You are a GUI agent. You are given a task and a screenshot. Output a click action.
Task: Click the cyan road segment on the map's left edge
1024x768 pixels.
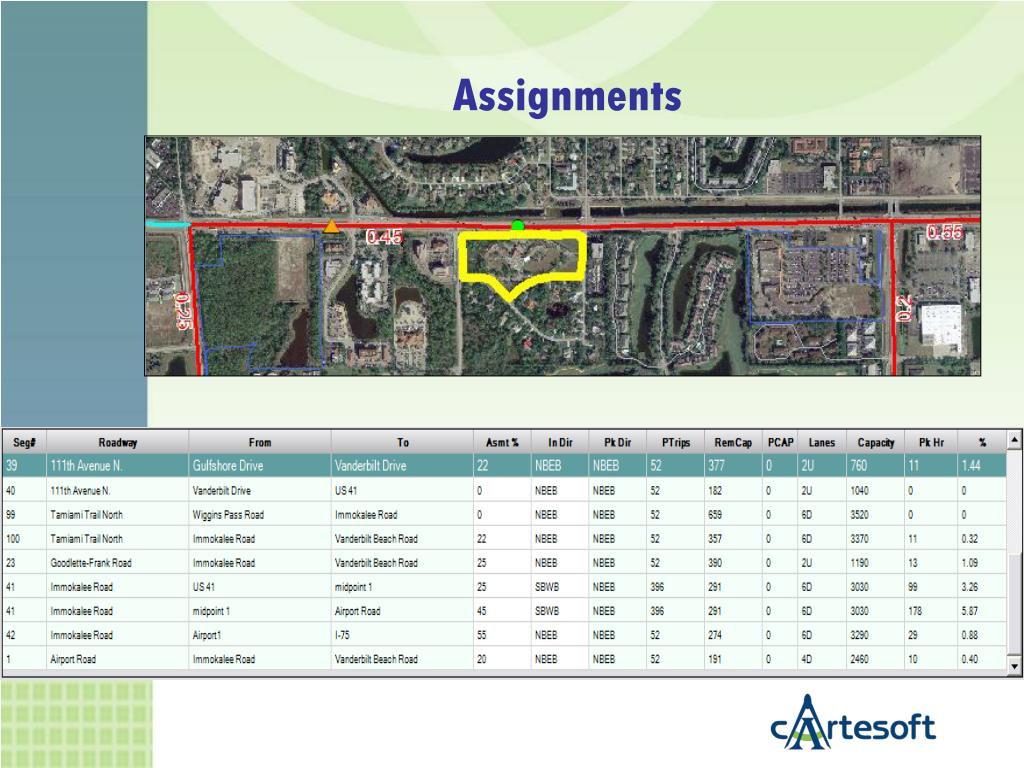pyautogui.click(x=167, y=224)
